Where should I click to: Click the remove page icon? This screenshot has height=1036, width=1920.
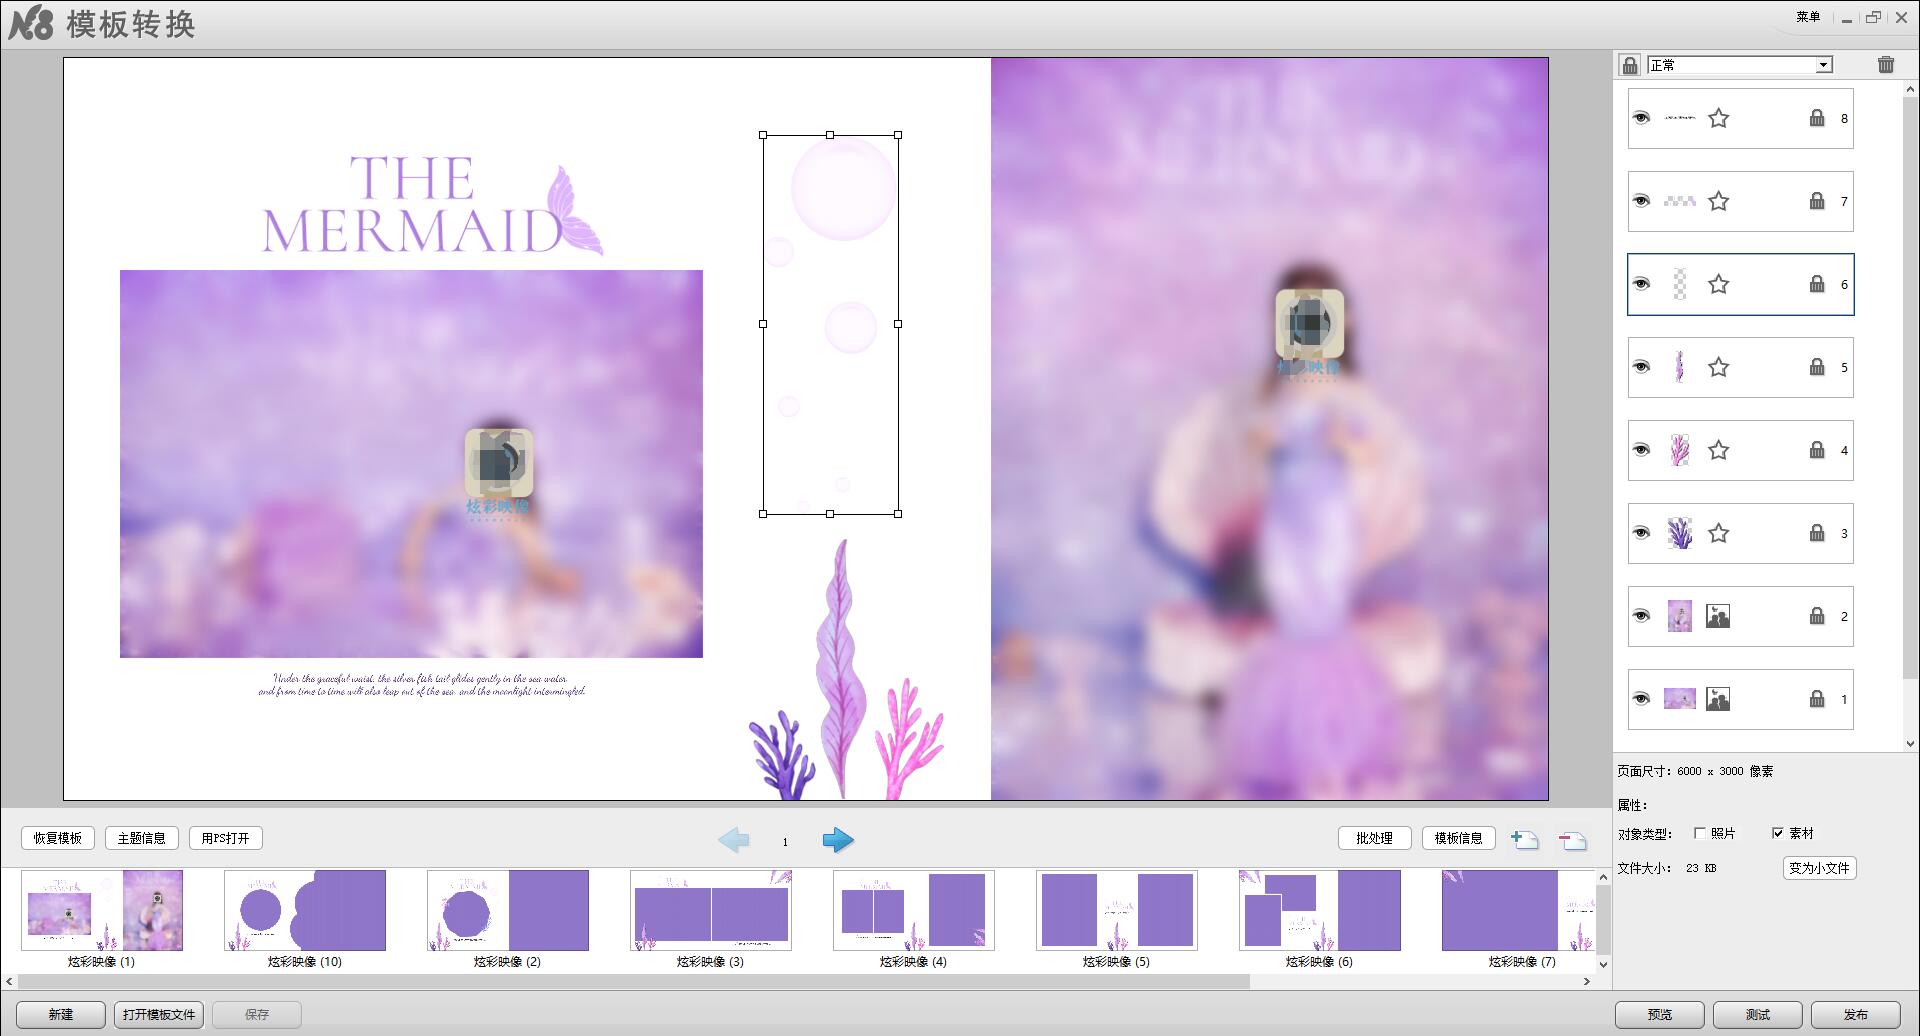(x=1572, y=840)
